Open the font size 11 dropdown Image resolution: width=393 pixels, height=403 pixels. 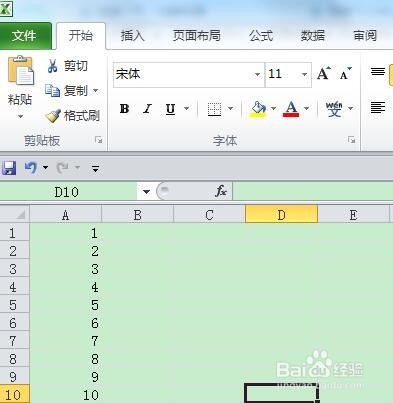click(x=304, y=74)
